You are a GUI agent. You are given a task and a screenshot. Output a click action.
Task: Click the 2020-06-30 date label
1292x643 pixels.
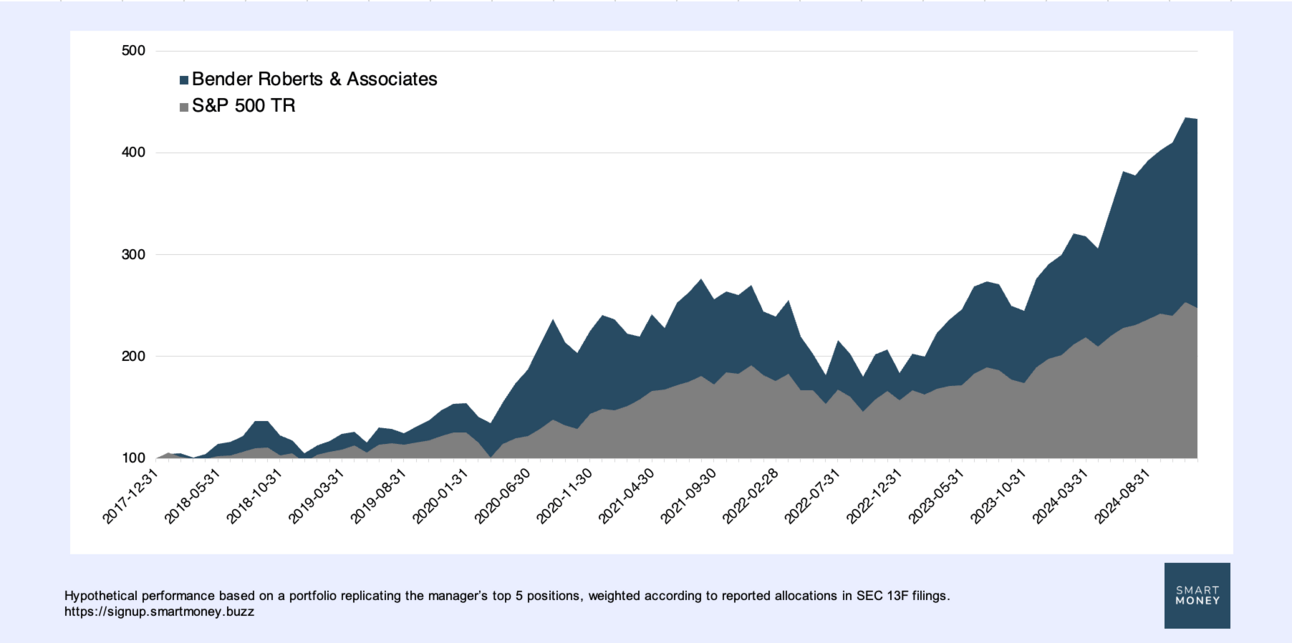[502, 495]
